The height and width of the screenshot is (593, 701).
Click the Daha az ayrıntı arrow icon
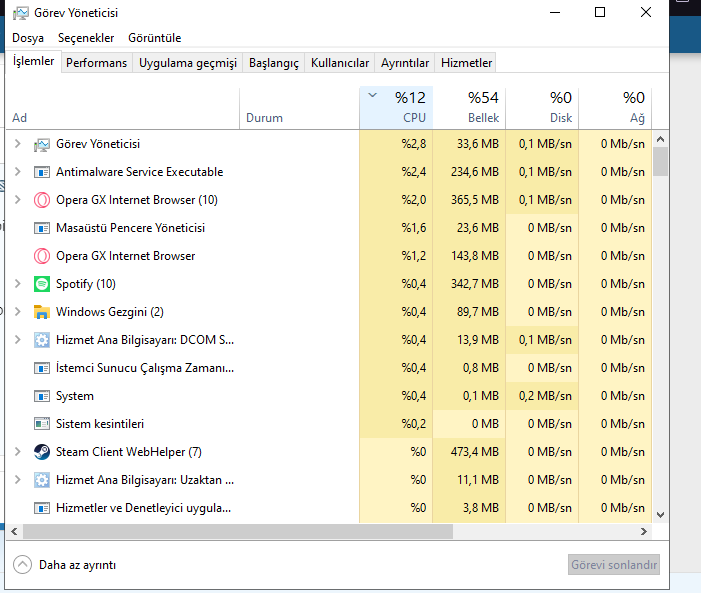22,564
